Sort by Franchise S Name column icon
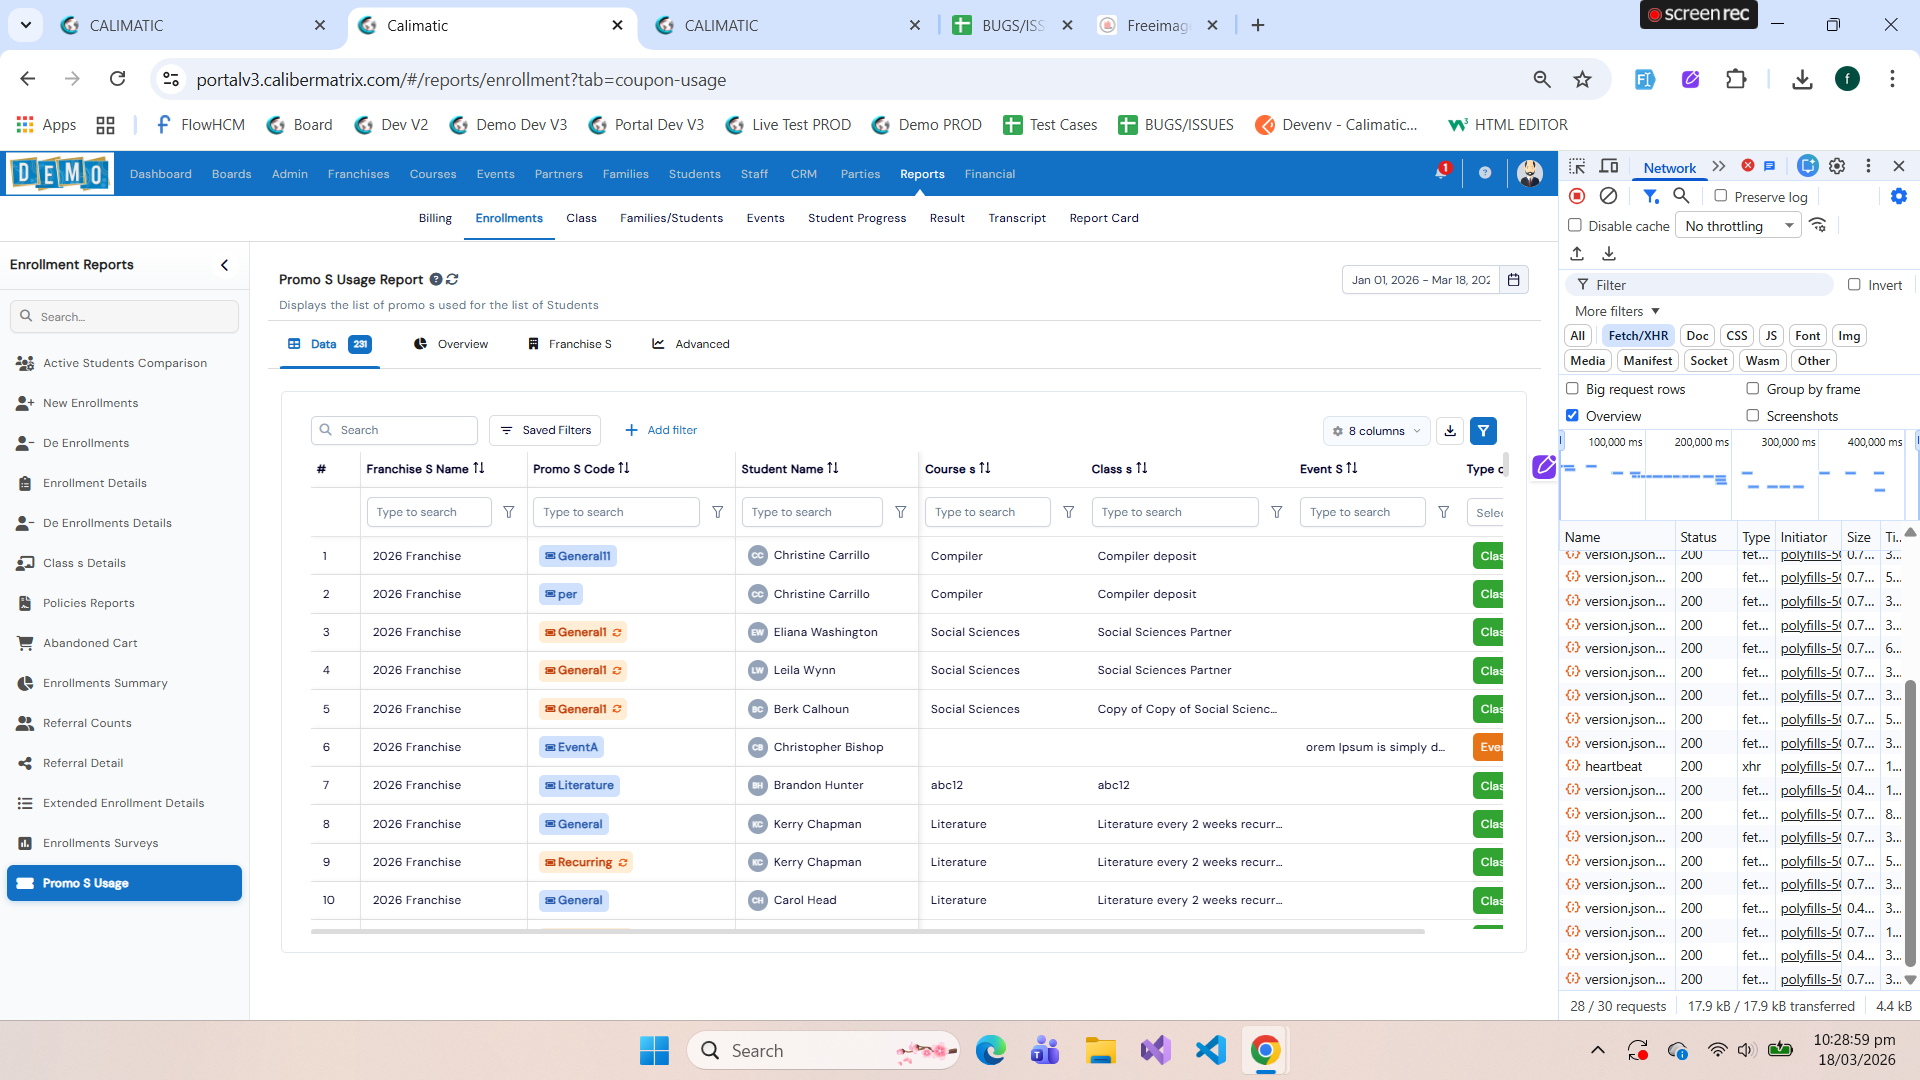The width and height of the screenshot is (1920, 1080). click(479, 468)
